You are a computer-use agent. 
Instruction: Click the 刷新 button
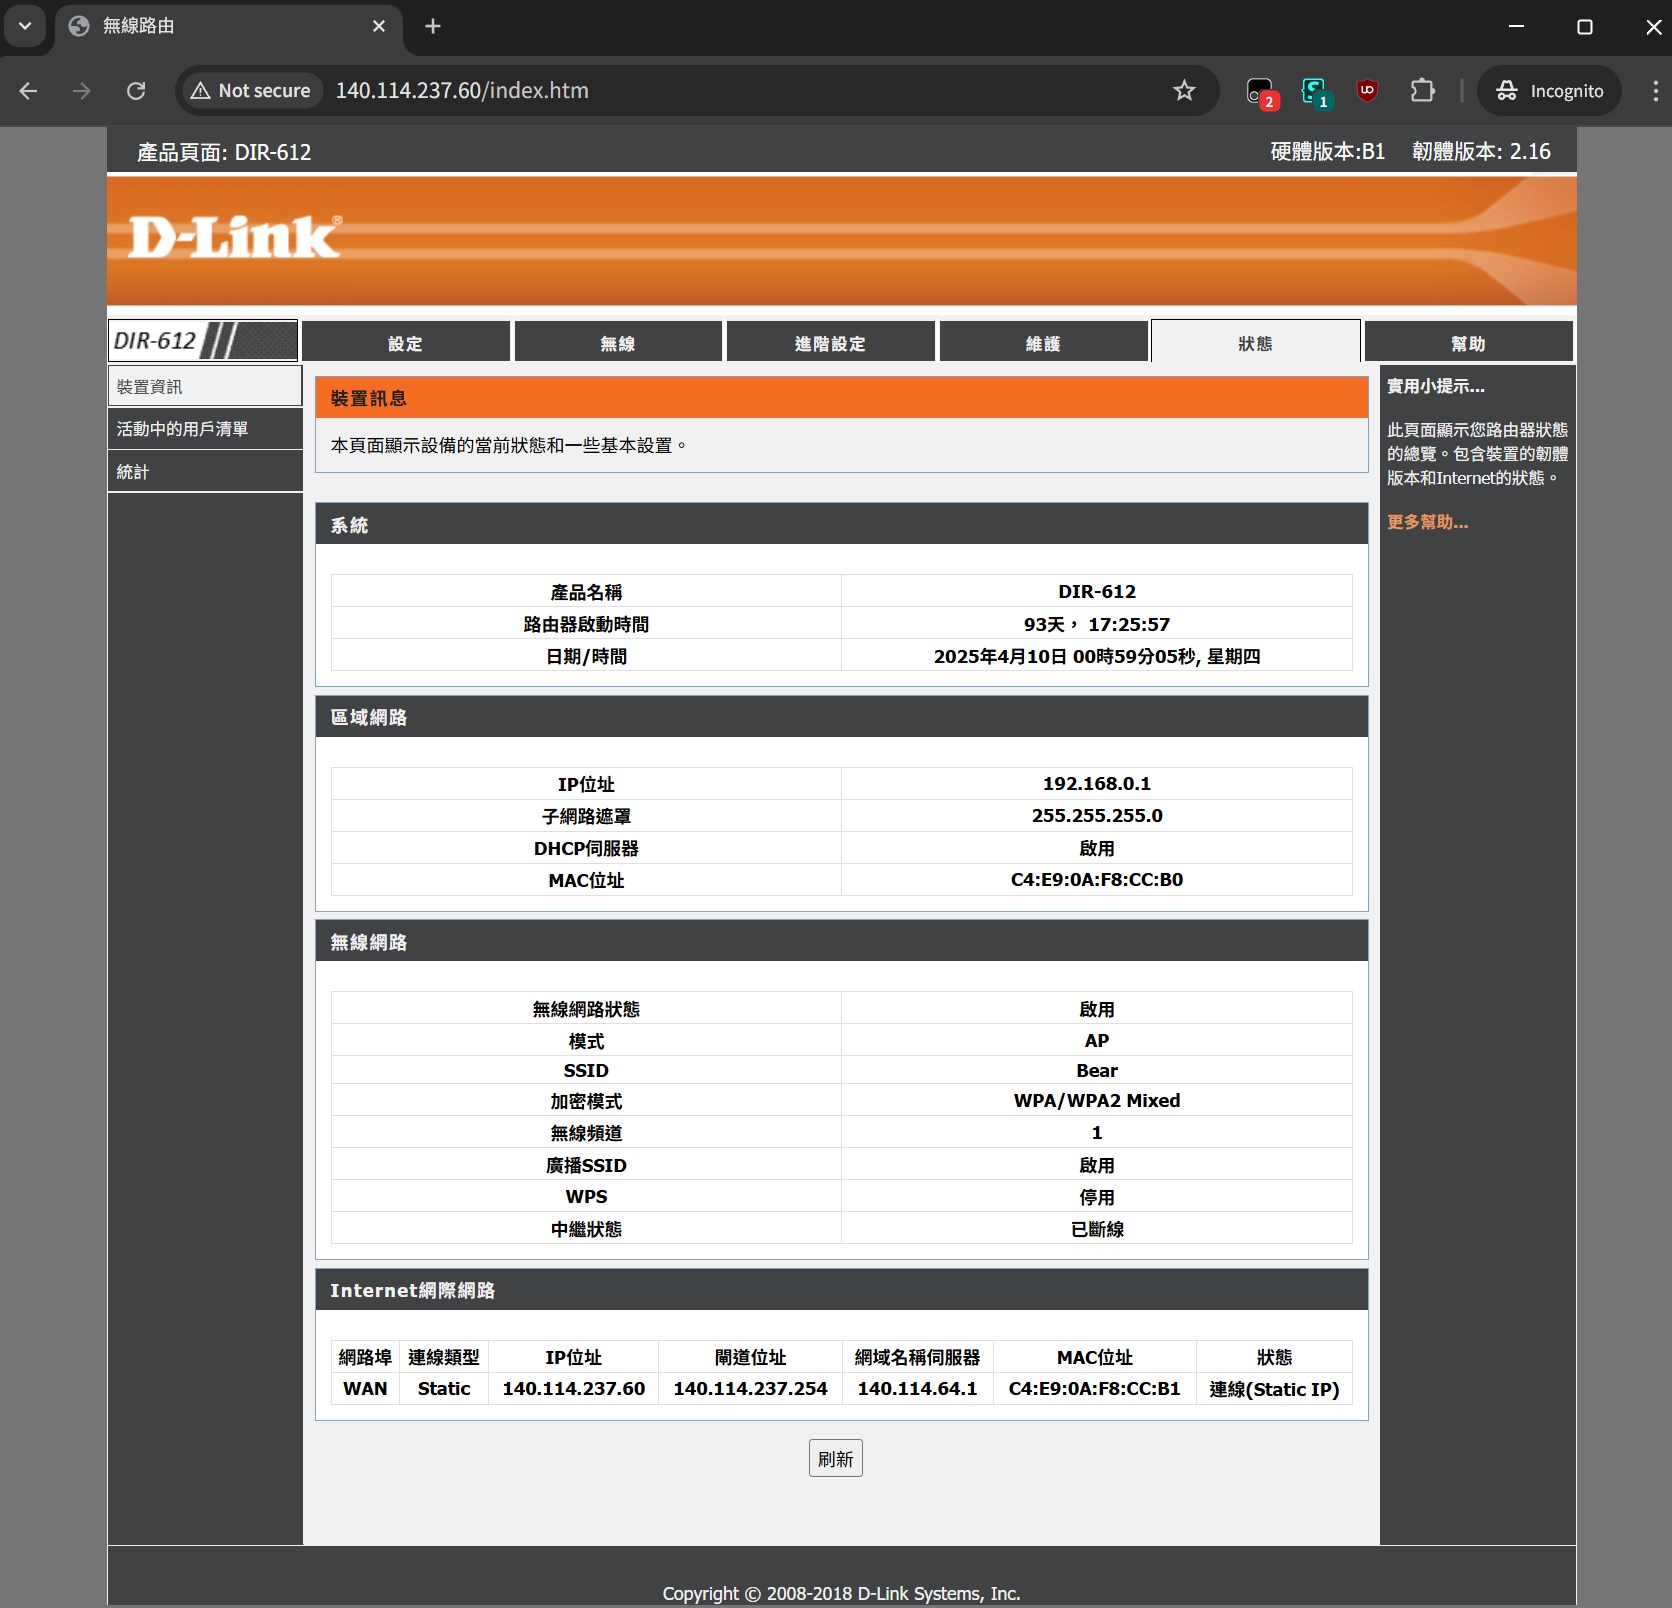pyautogui.click(x=836, y=1459)
